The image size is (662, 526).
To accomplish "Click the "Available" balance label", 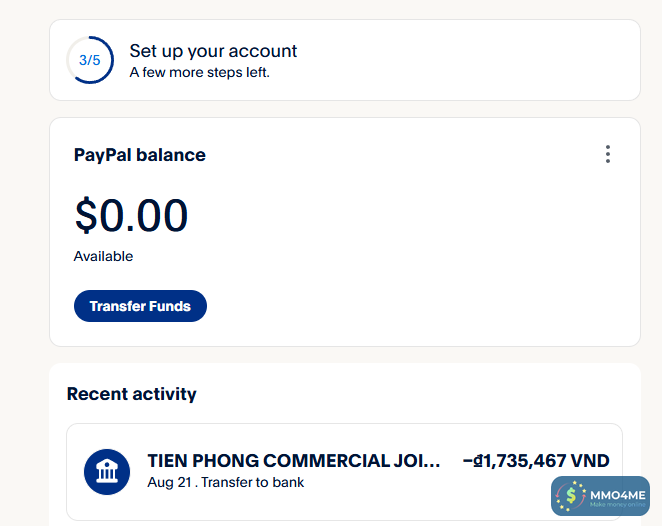I will coord(103,257).
